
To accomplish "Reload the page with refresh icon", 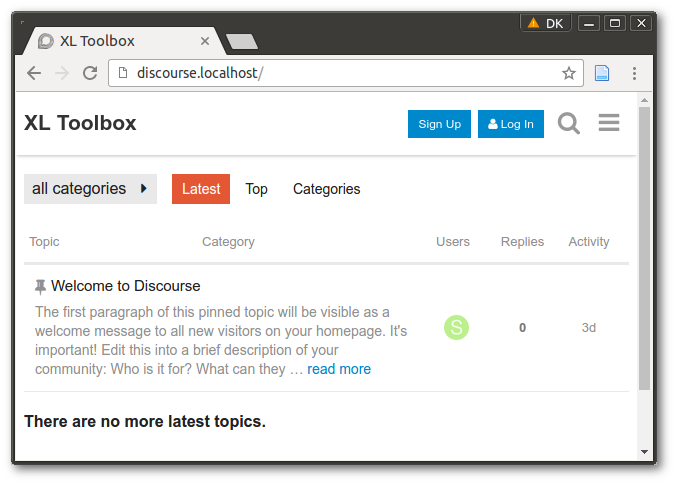I will (90, 73).
